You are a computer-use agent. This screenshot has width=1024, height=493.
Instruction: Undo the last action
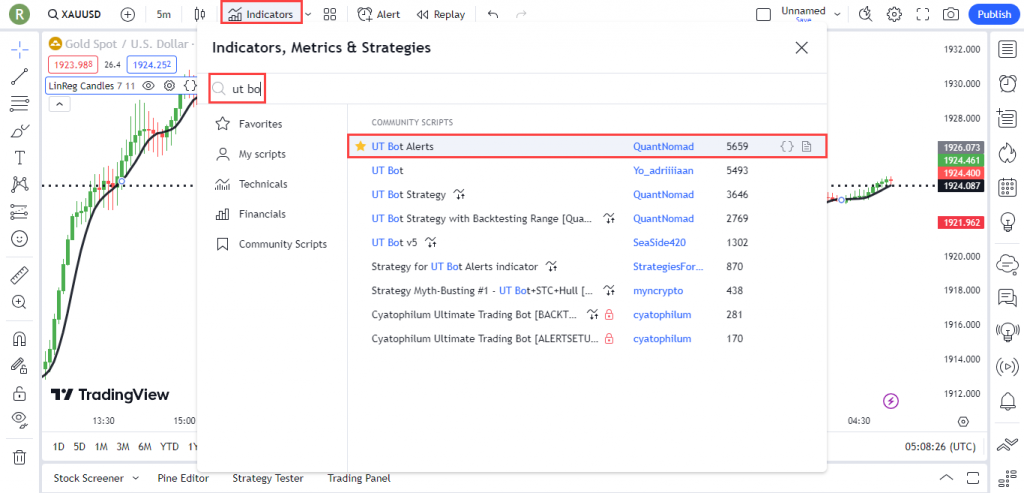coord(493,14)
